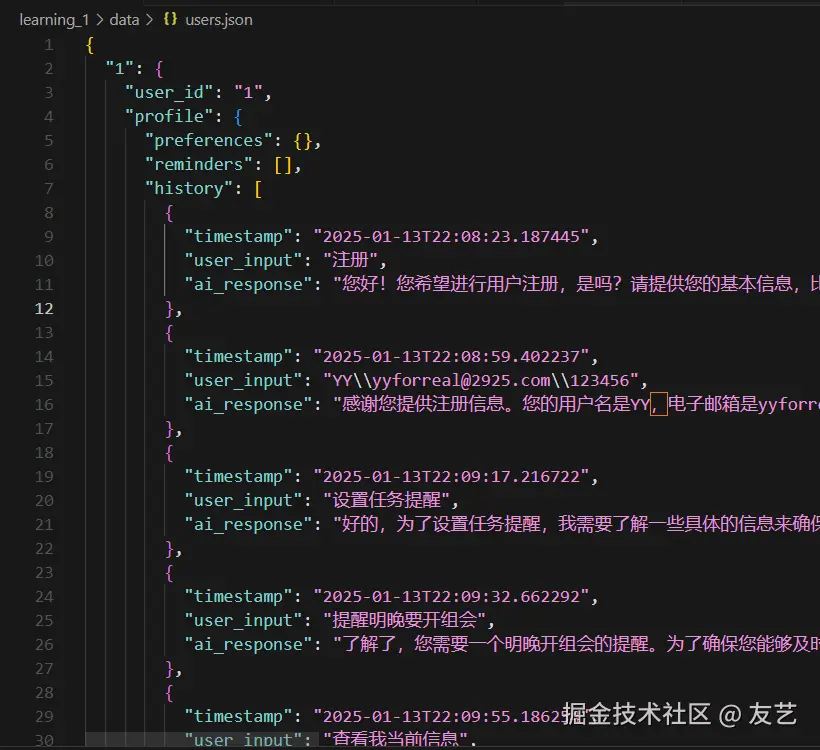Image resolution: width=820 pixels, height=750 pixels.
Task: Click the empty array [] after reminders
Action: click(283, 165)
